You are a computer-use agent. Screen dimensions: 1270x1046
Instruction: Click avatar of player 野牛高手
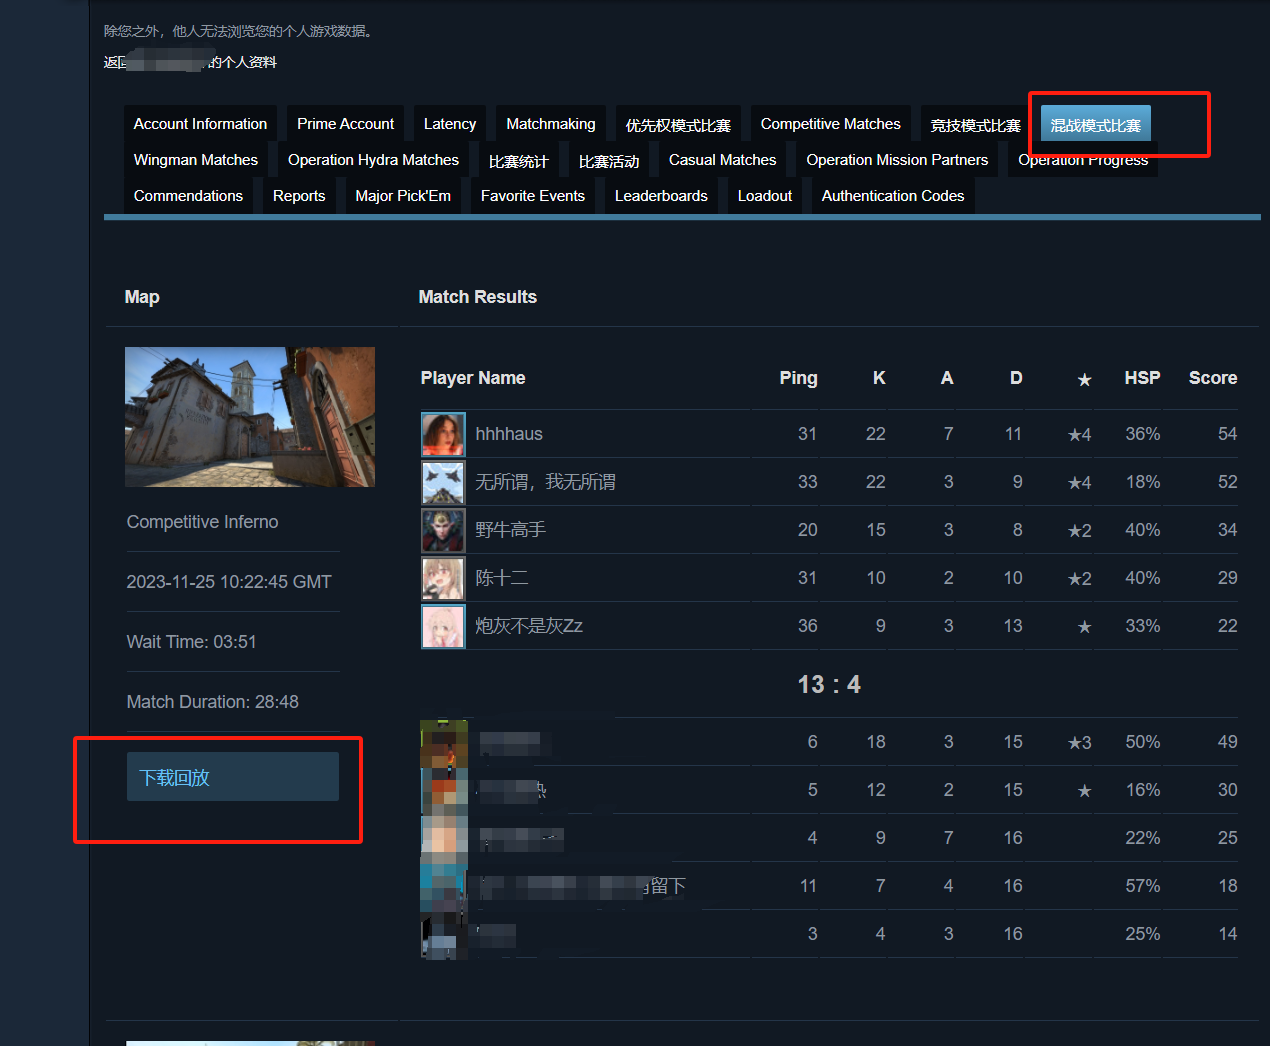click(x=443, y=530)
